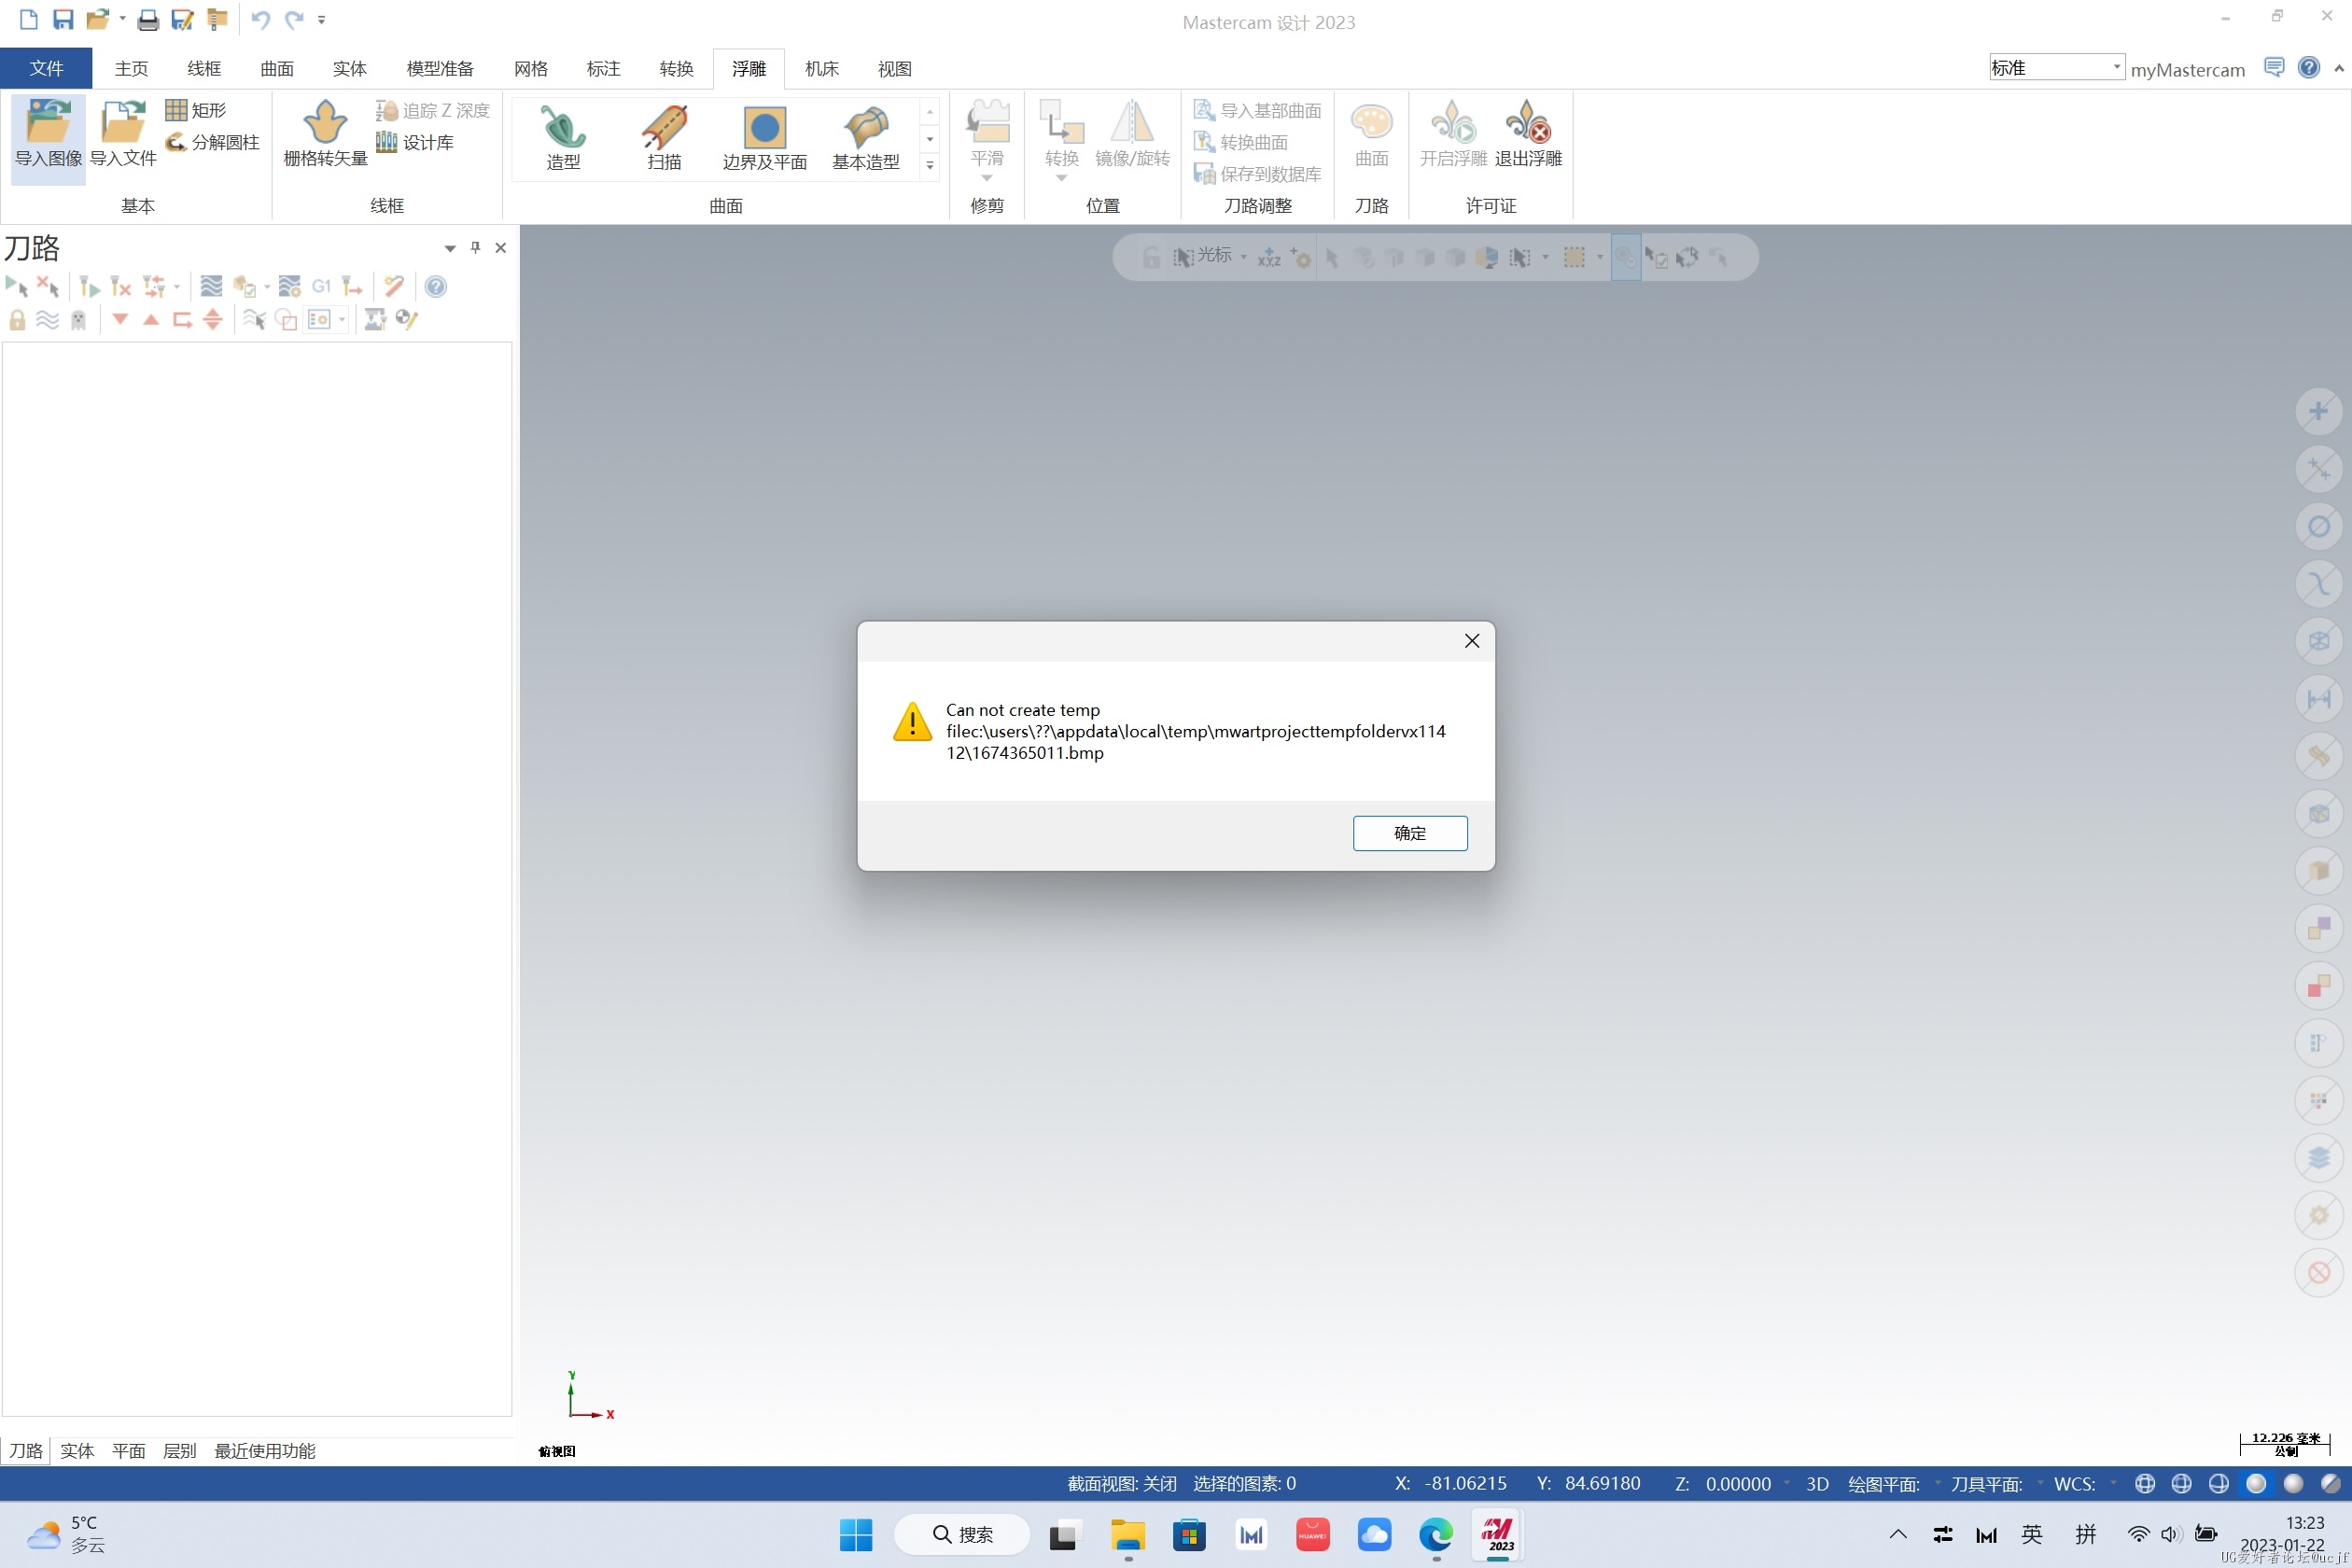Viewport: 2352px width, 1568px height.
Task: Switch to the 机床 ribbon tab
Action: tap(822, 68)
